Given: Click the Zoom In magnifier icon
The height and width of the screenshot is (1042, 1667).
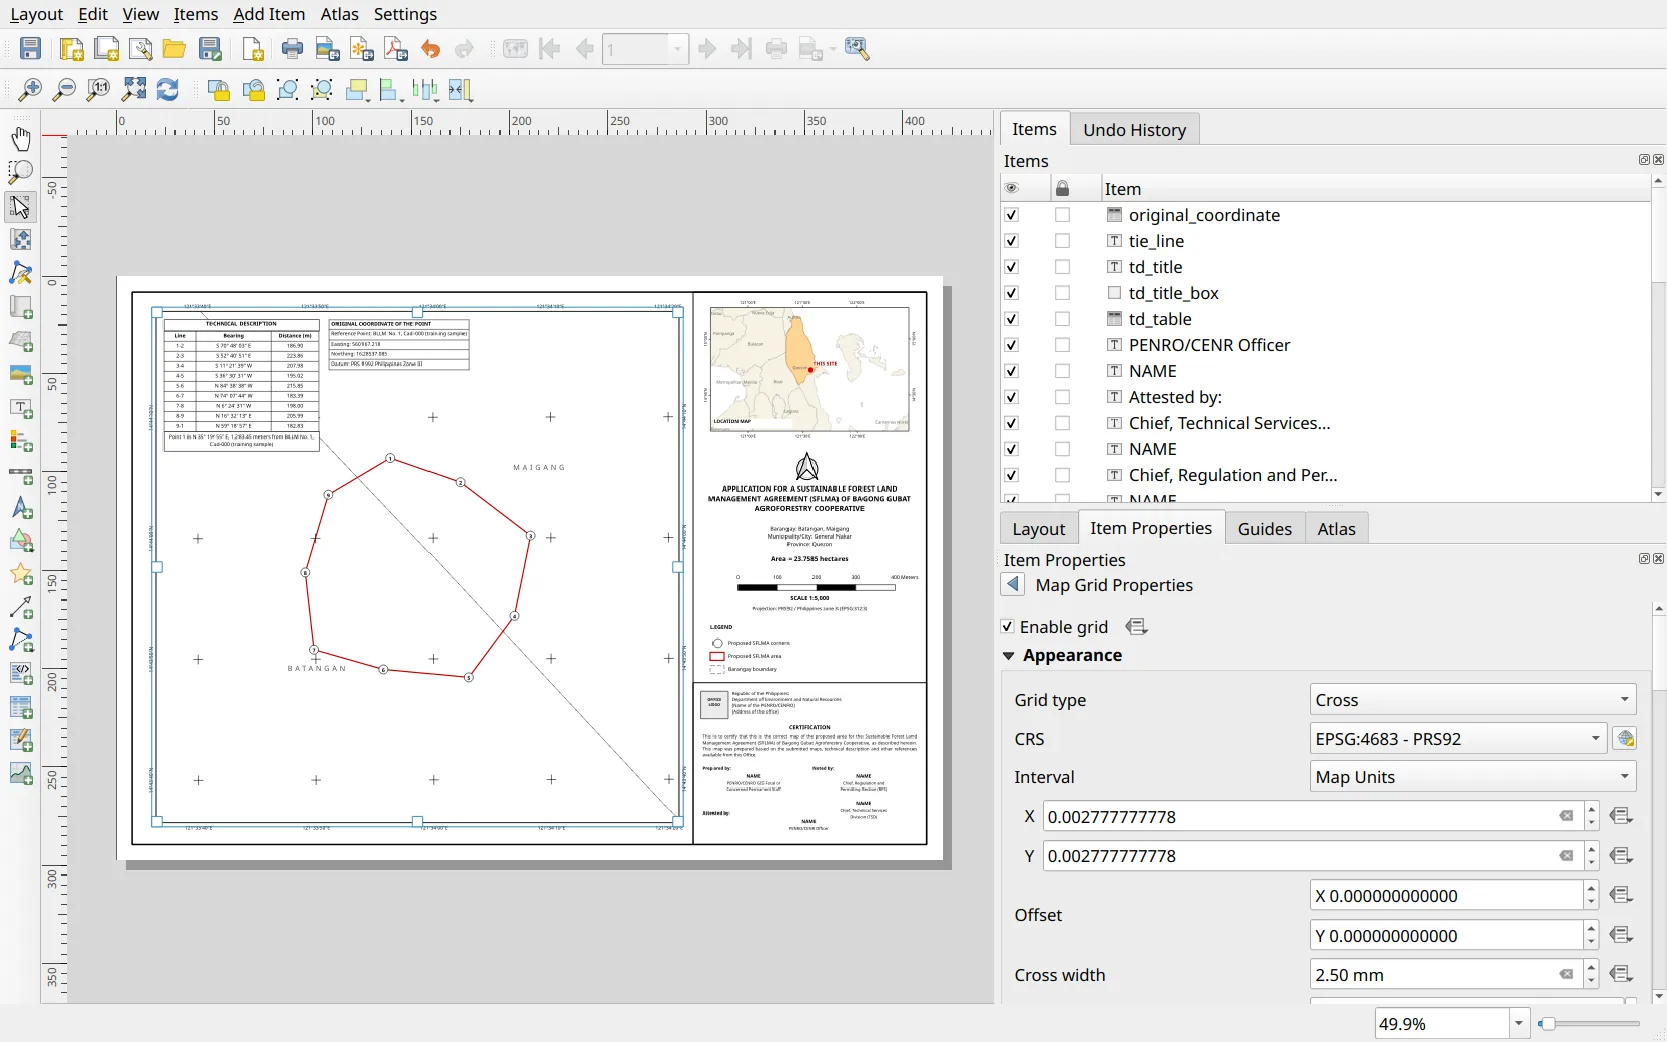Looking at the screenshot, I should [x=31, y=90].
